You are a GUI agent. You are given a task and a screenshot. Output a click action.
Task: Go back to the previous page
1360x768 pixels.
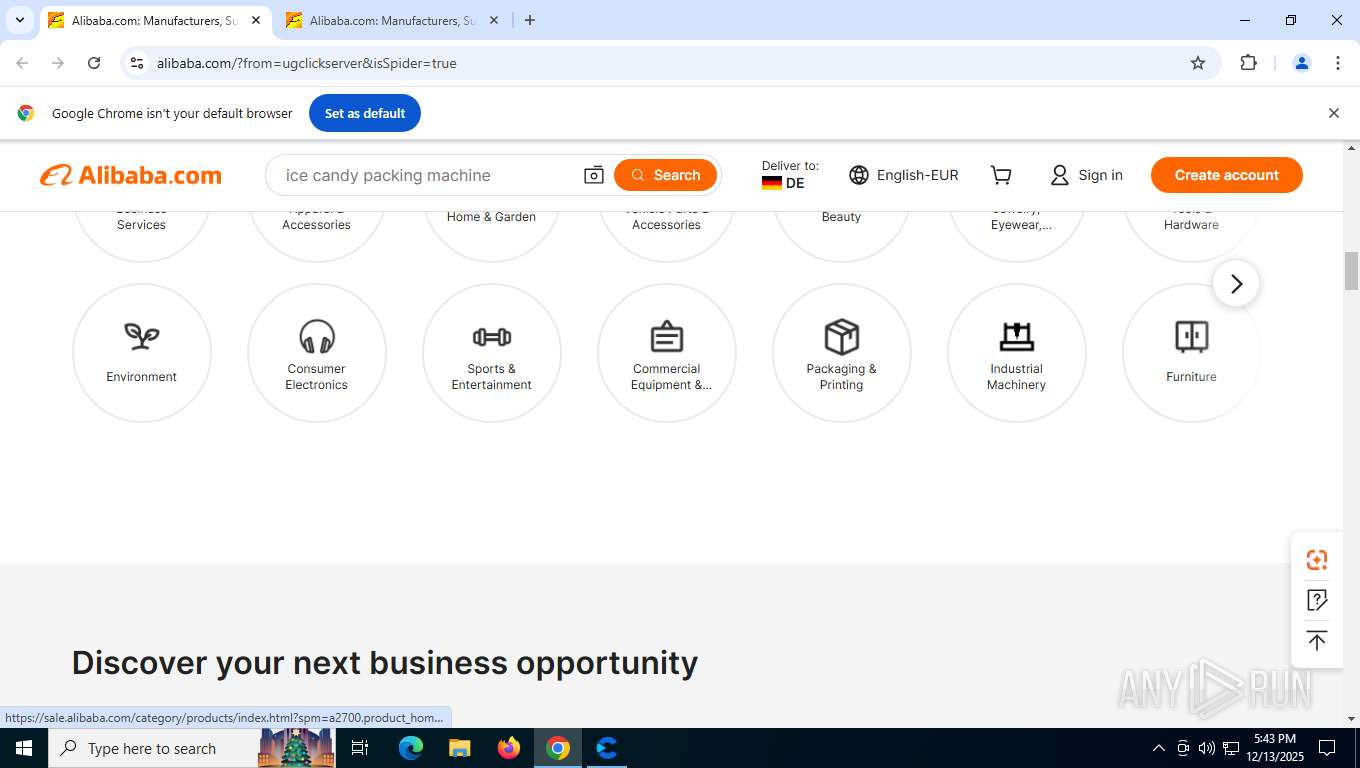pos(22,63)
